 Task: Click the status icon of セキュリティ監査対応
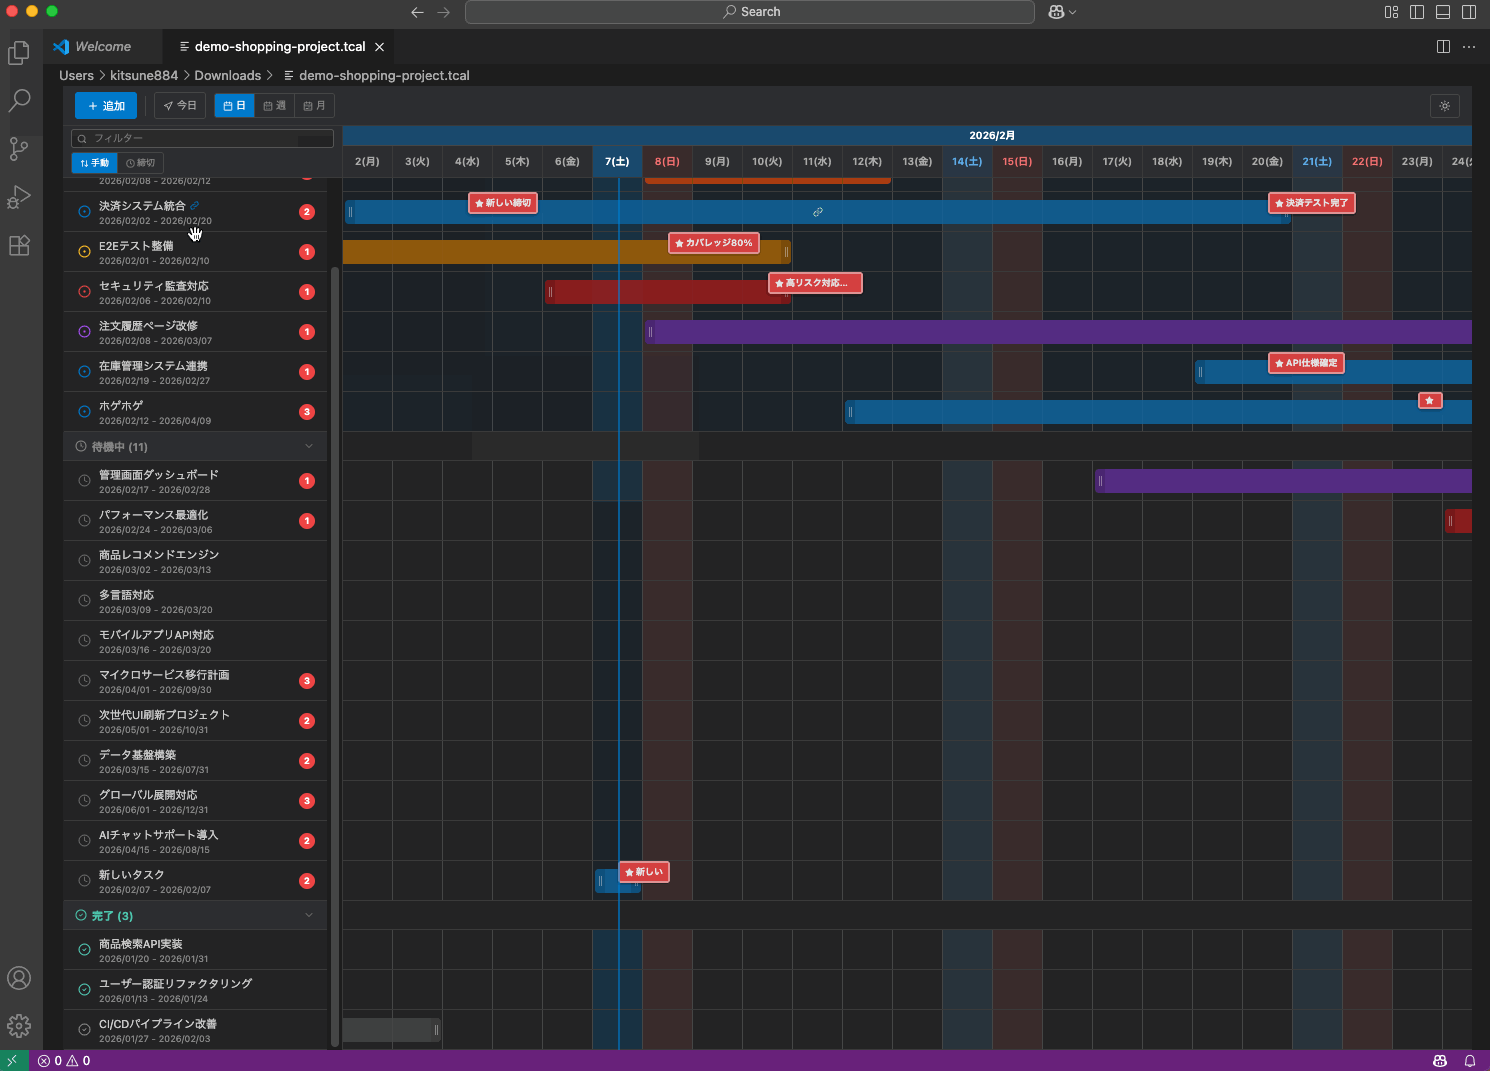(84, 292)
